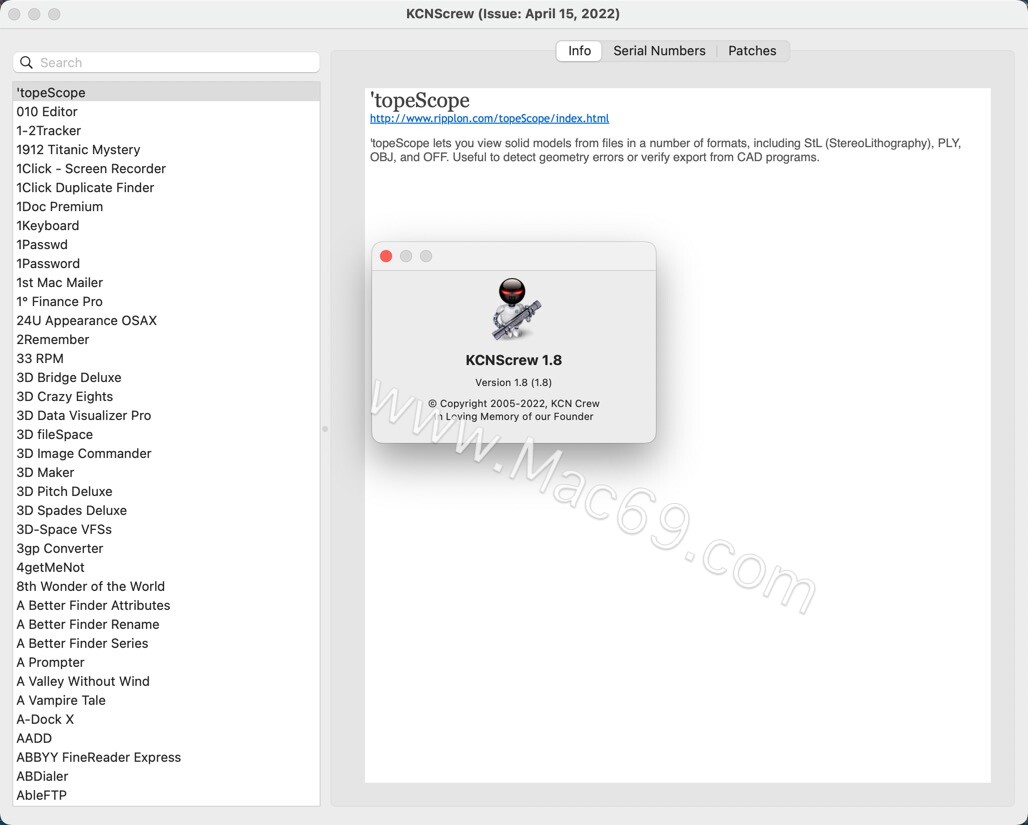Minimize the KCNScrew 1.8 about window
The image size is (1028, 825).
coord(406,256)
